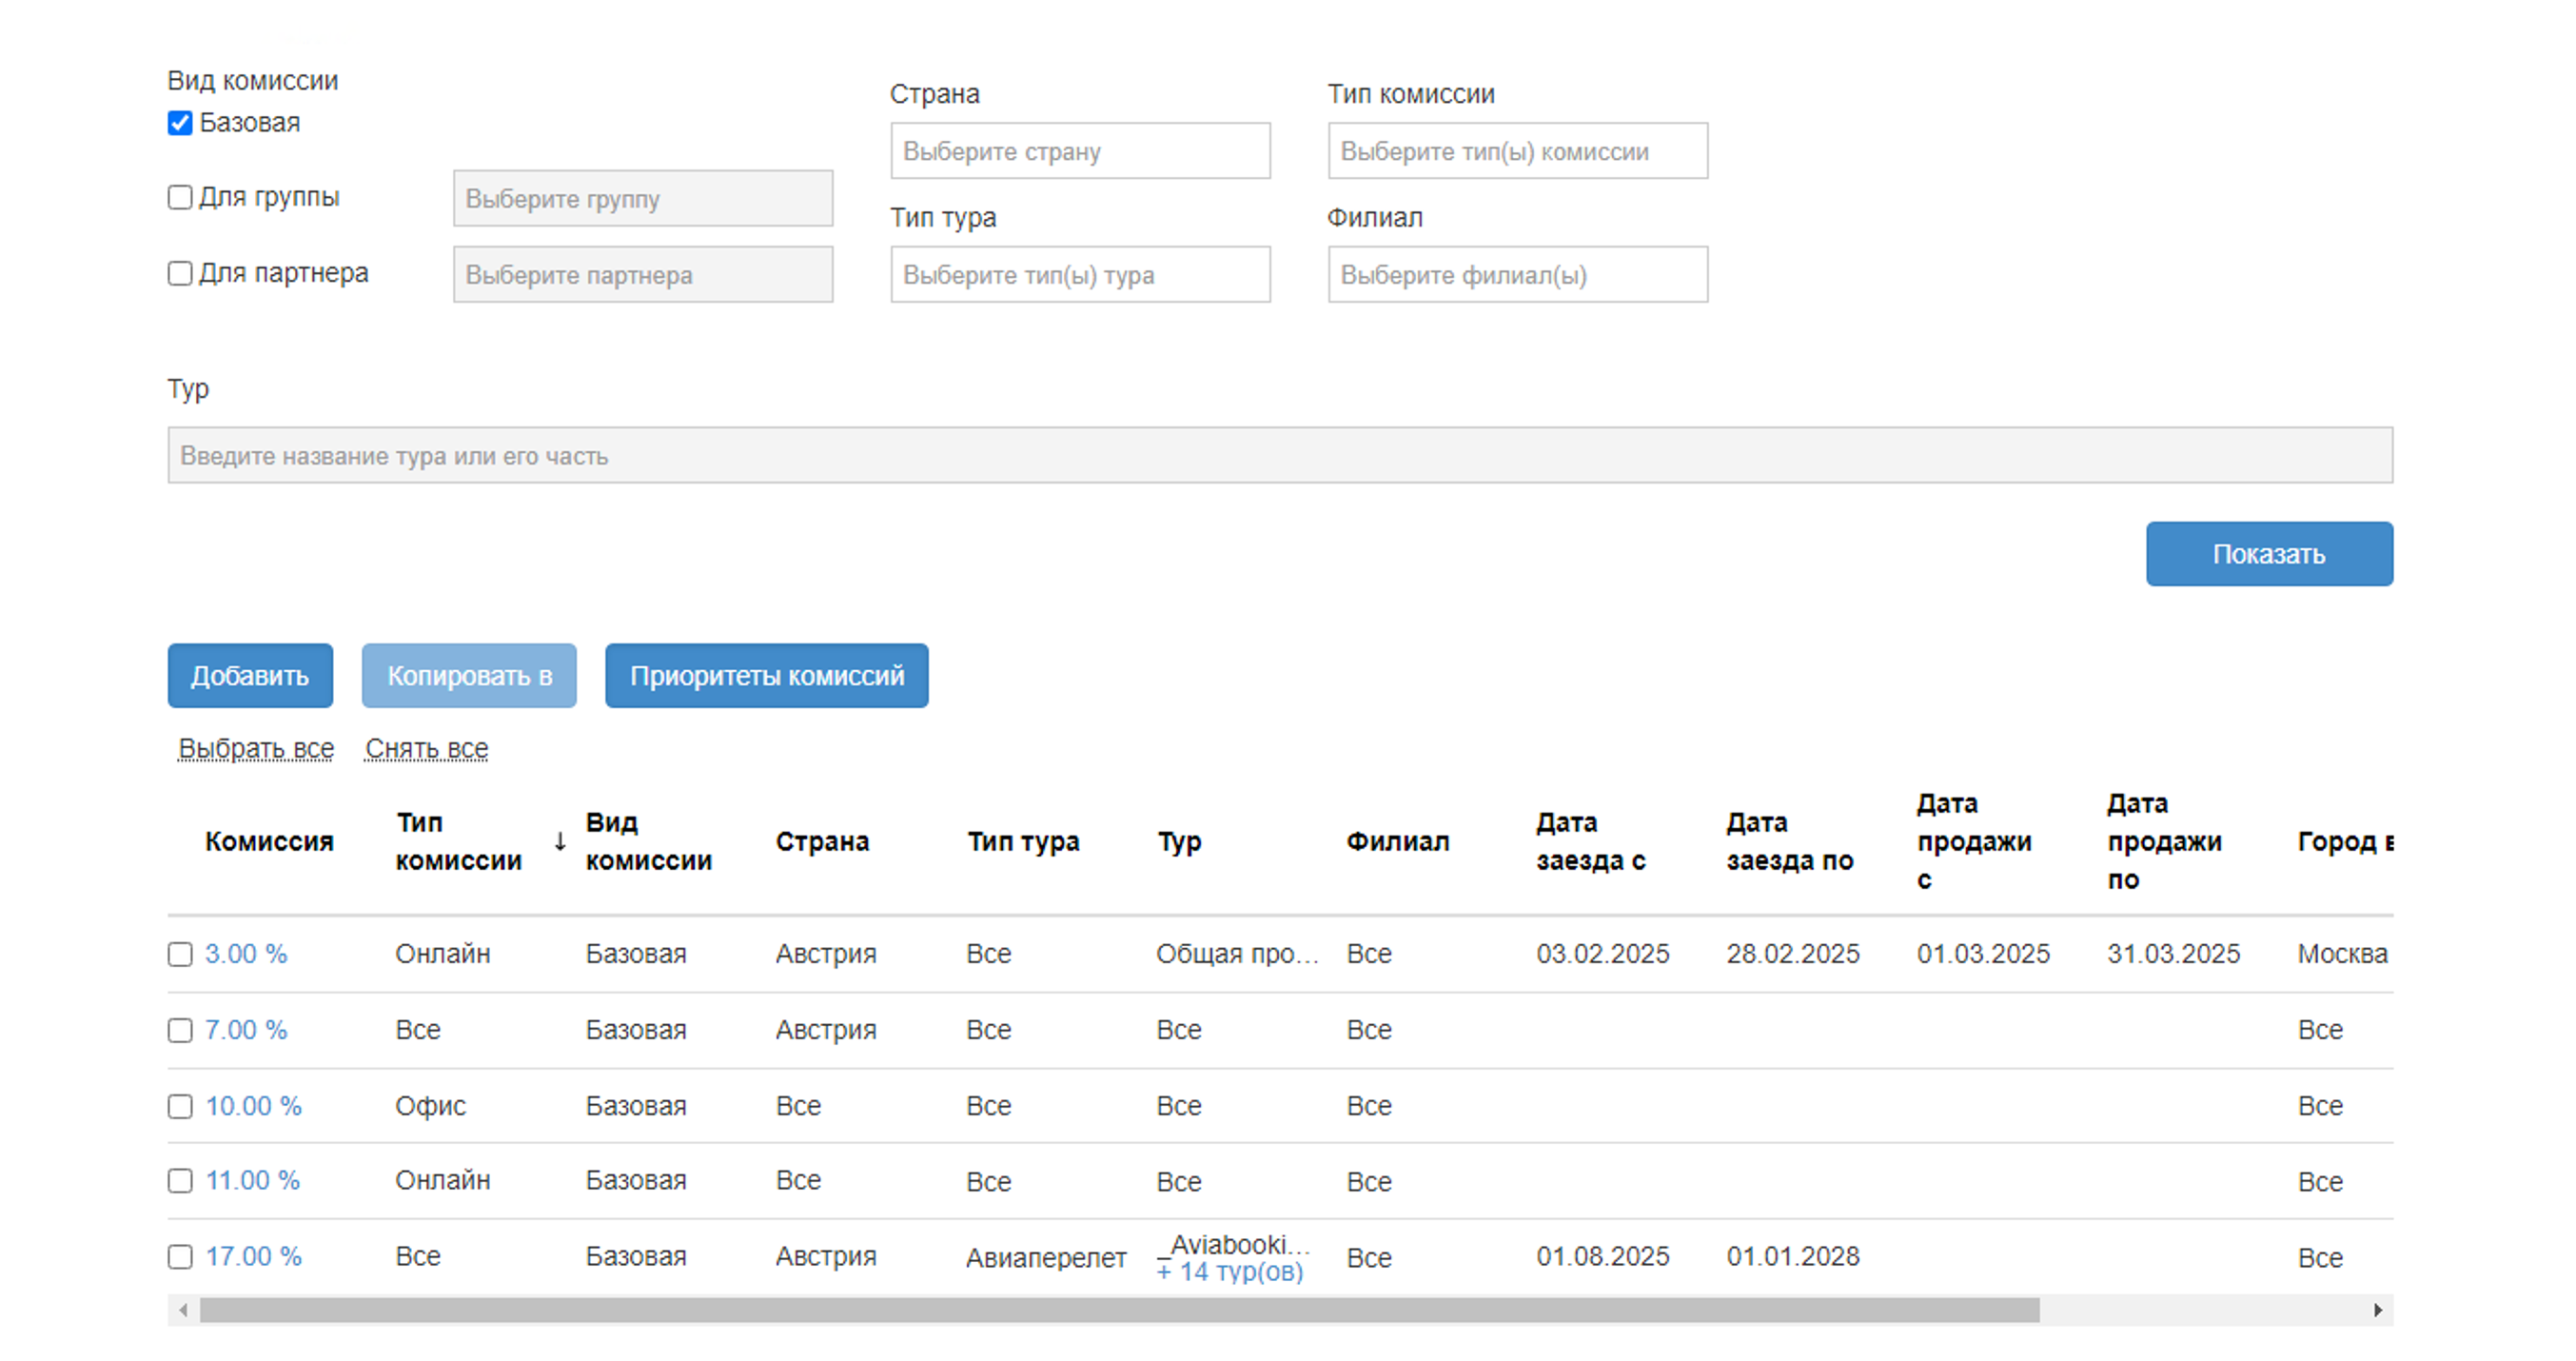Image resolution: width=2576 pixels, height=1361 pixels.
Task: Click the Выбрать все link
Action: click(256, 748)
